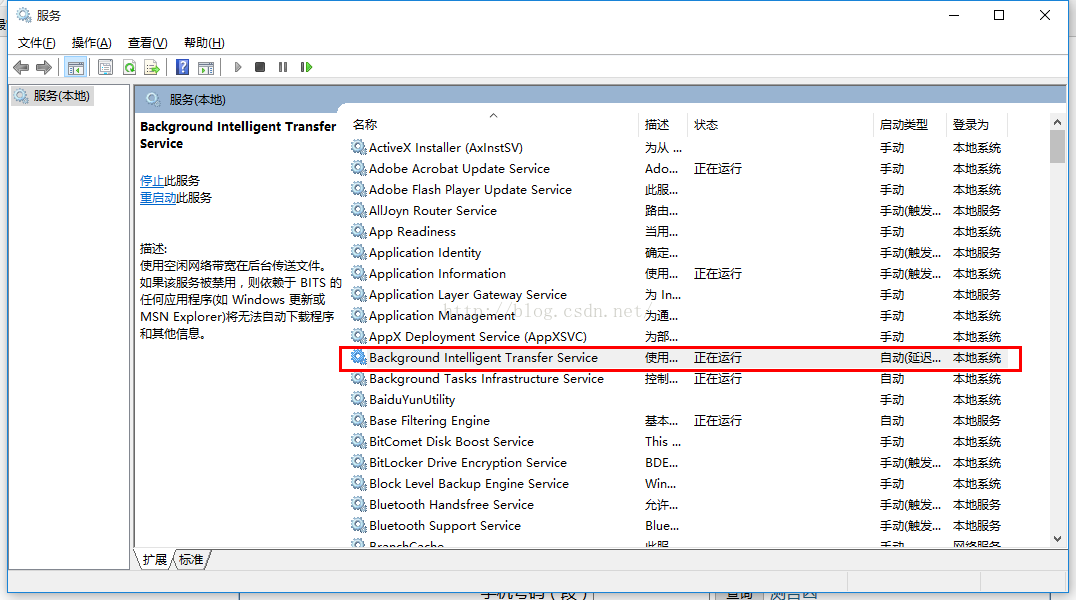Switch to the 标准 tab
This screenshot has height=600, width=1076.
[191, 559]
